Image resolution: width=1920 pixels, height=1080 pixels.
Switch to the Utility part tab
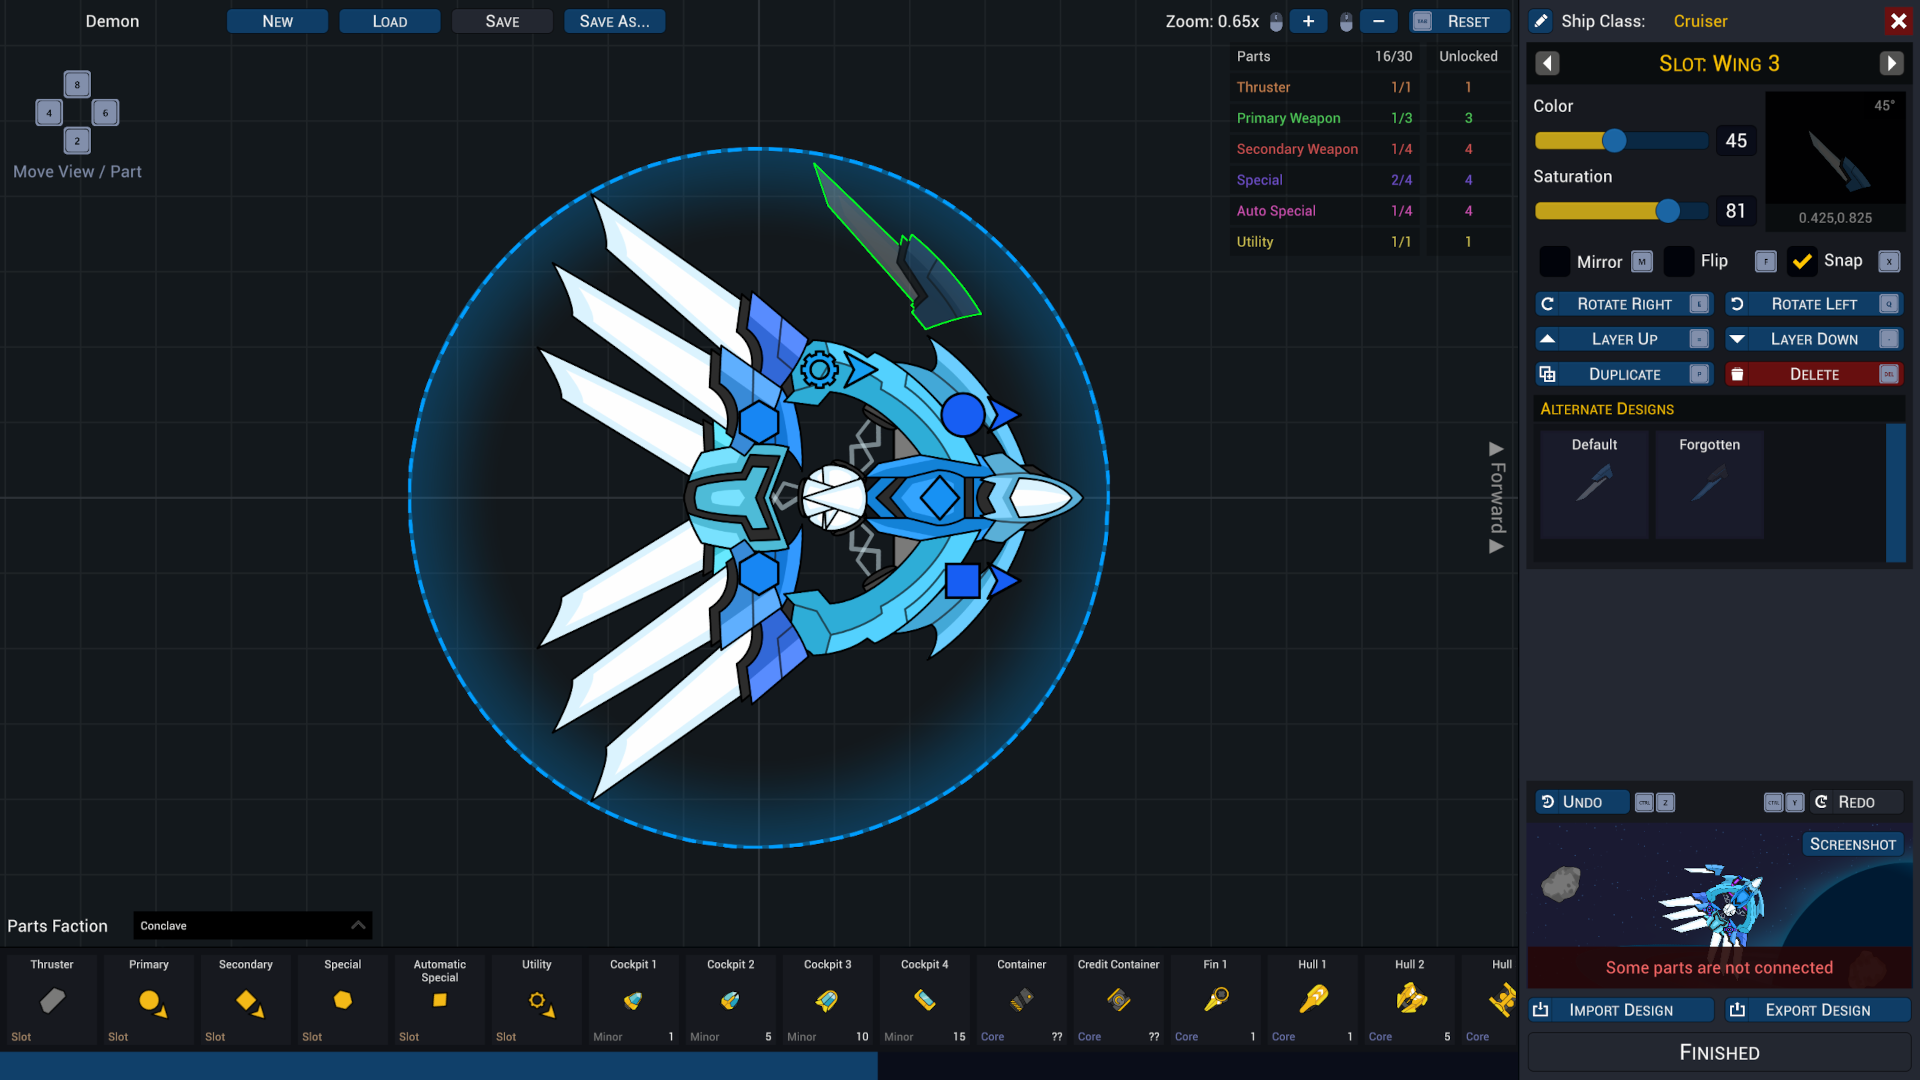click(536, 998)
